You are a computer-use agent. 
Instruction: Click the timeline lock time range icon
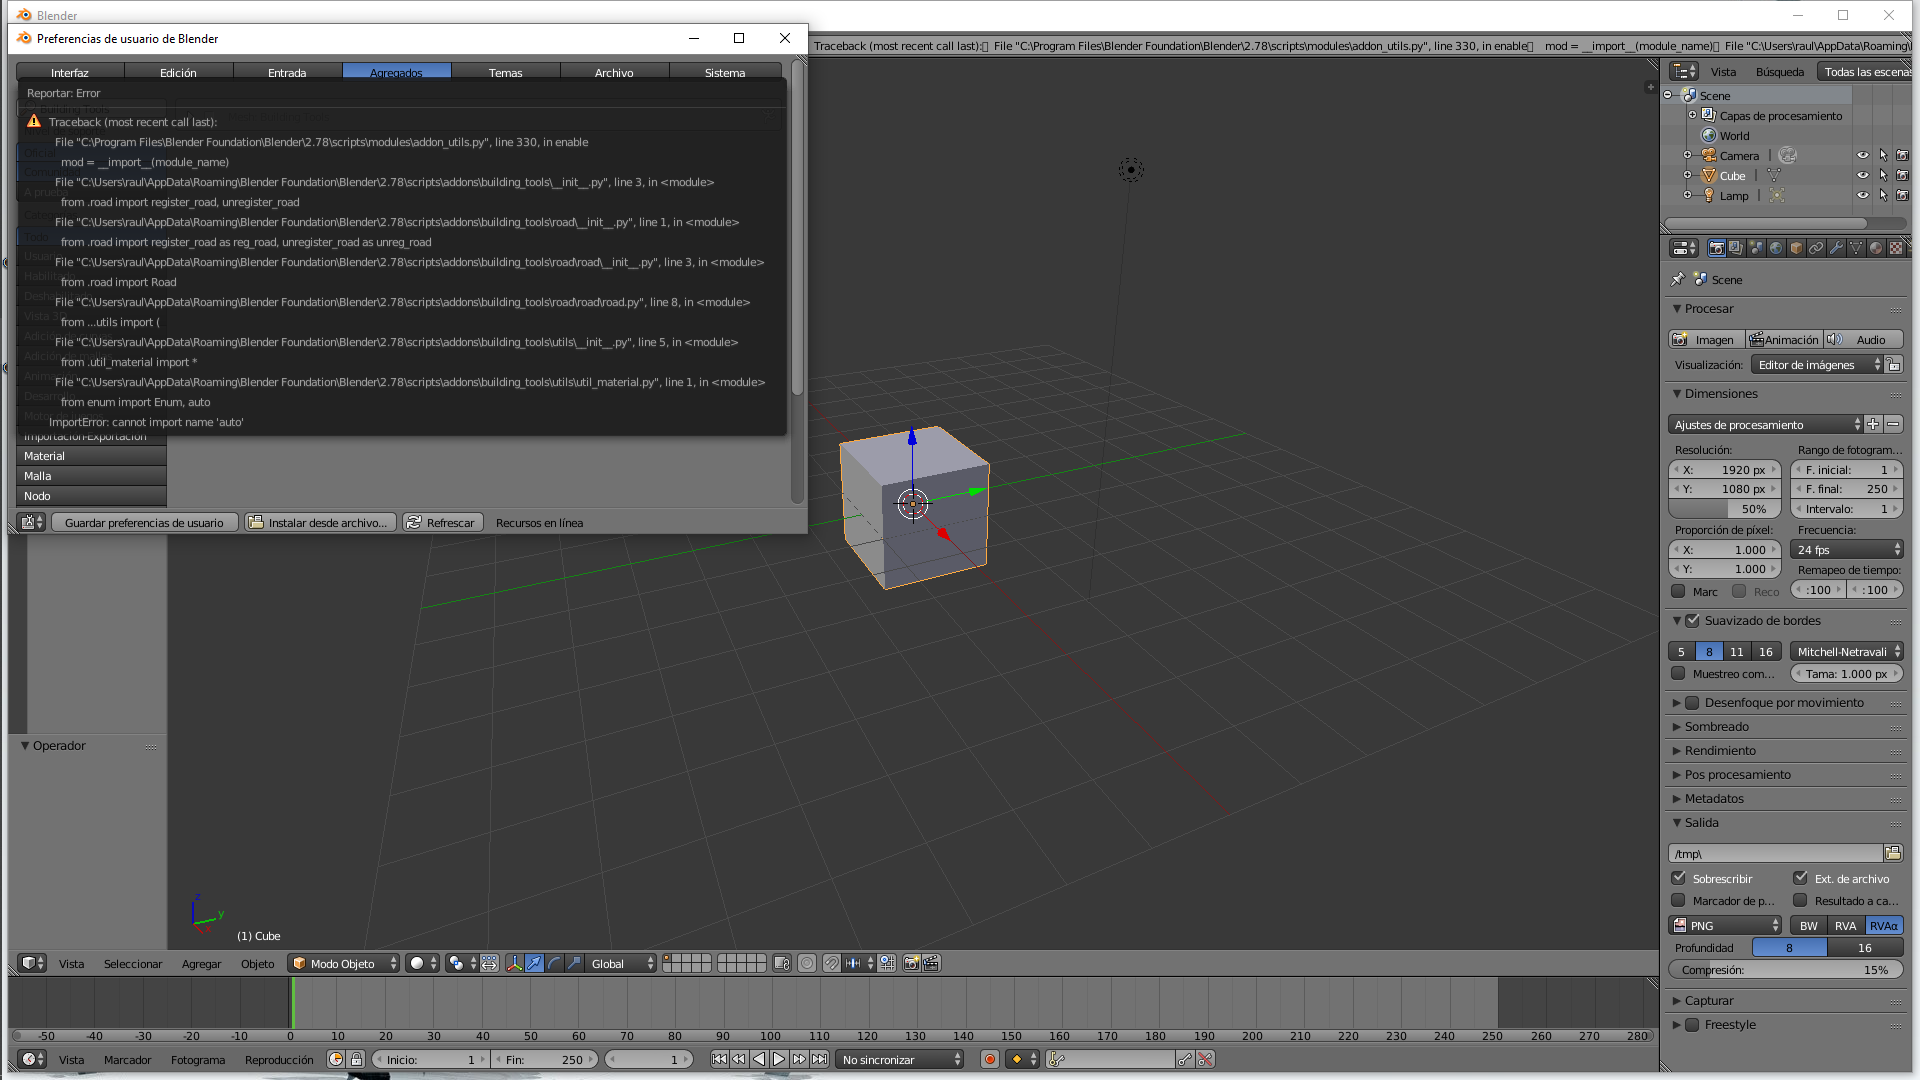coord(356,1059)
